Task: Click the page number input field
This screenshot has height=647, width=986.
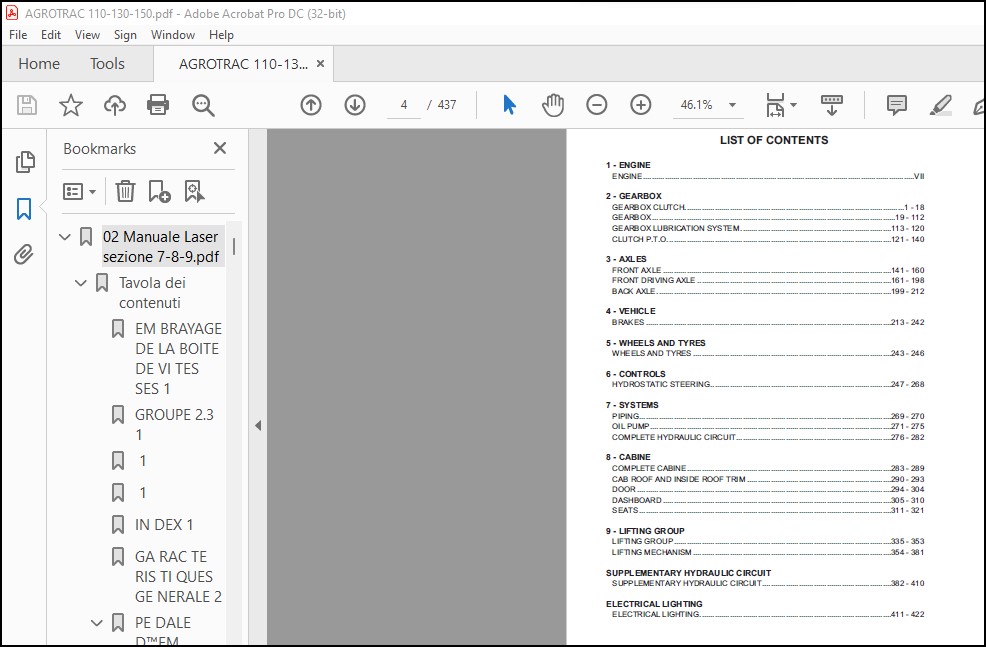Action: coord(404,105)
